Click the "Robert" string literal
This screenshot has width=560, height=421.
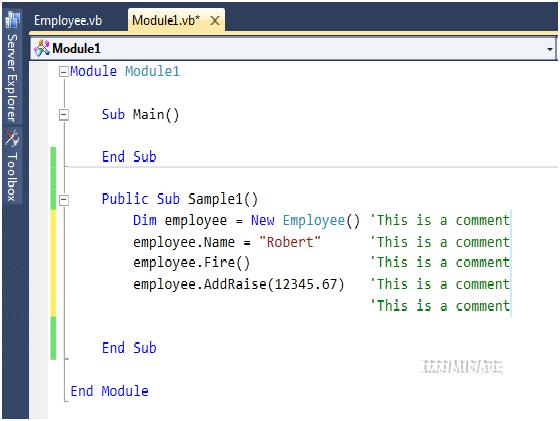tap(290, 242)
